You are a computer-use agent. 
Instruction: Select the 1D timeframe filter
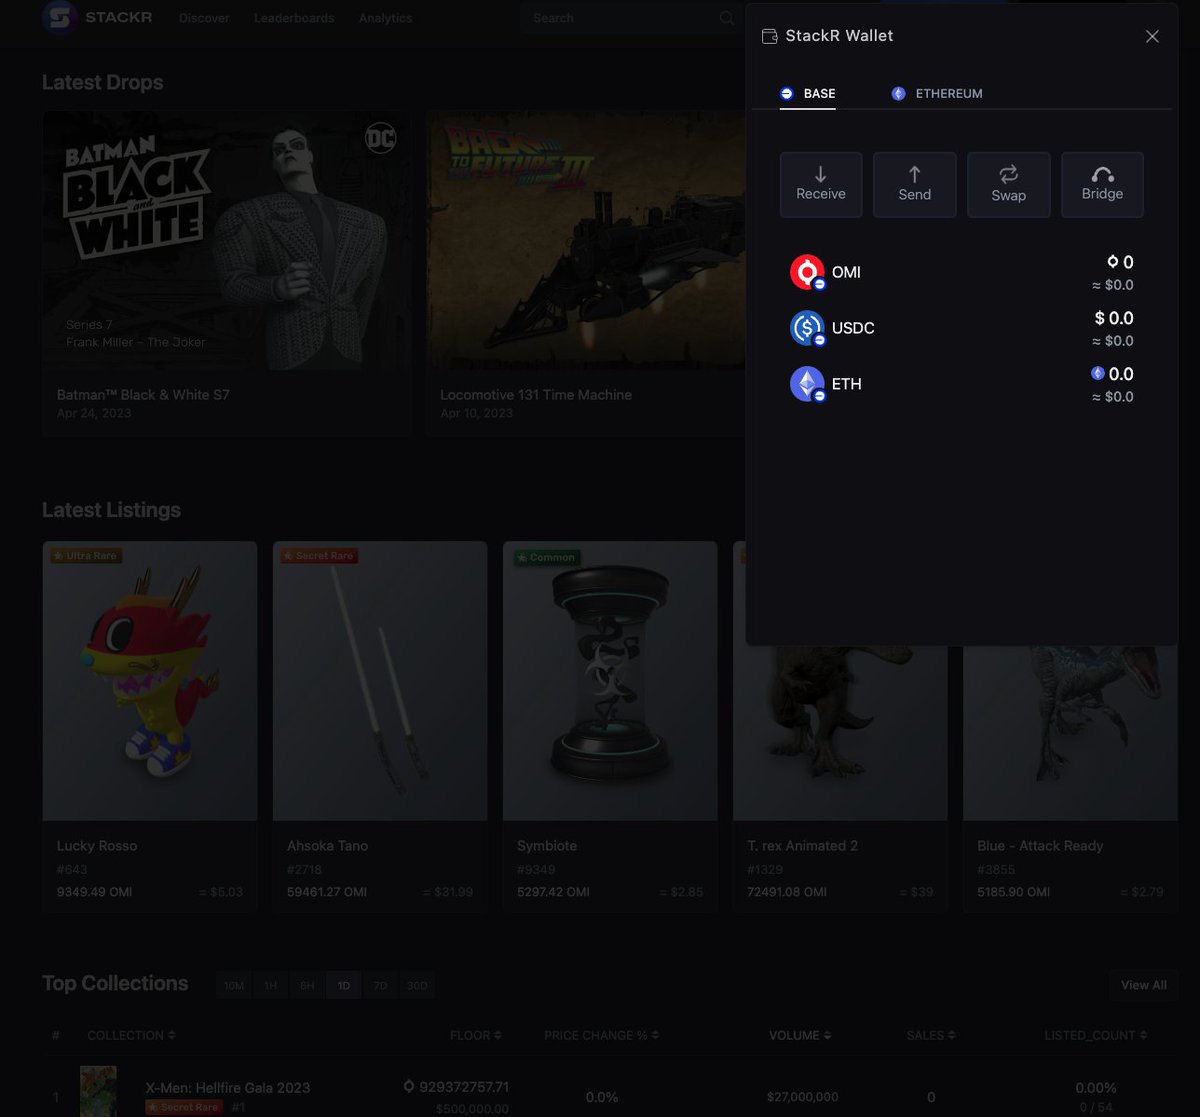(343, 985)
